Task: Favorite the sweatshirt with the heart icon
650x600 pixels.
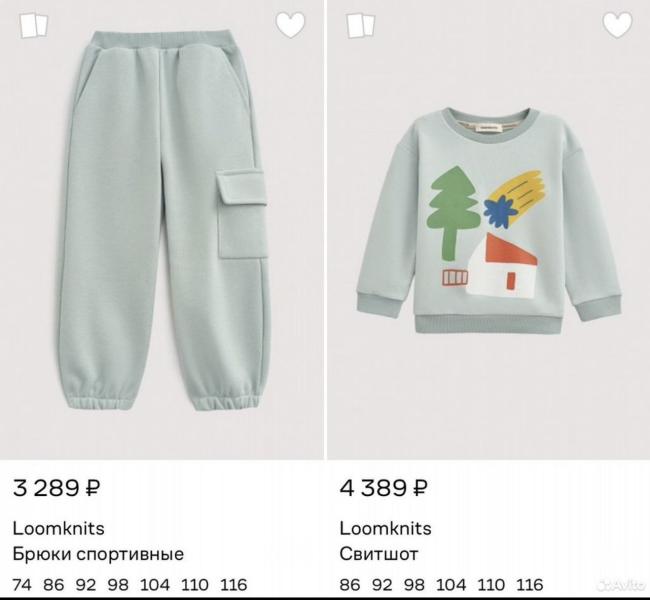Action: (617, 25)
